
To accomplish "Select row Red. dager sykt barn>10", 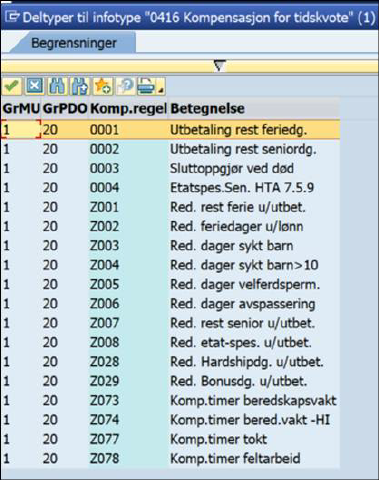I will click(170, 265).
